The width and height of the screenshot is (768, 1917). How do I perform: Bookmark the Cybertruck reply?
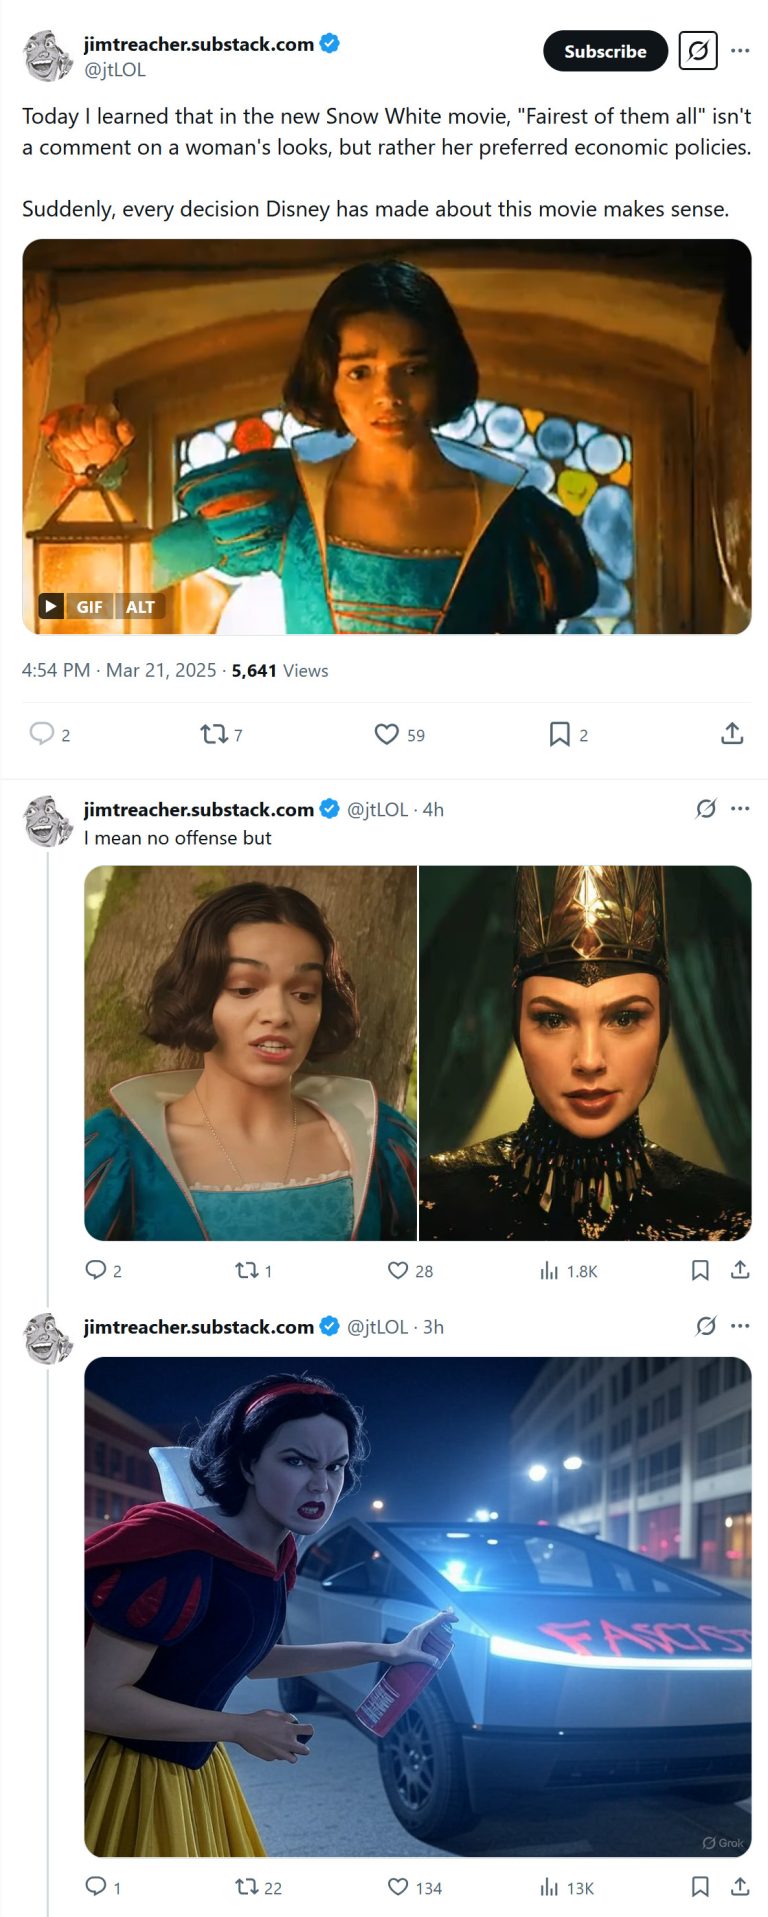pyautogui.click(x=700, y=1887)
